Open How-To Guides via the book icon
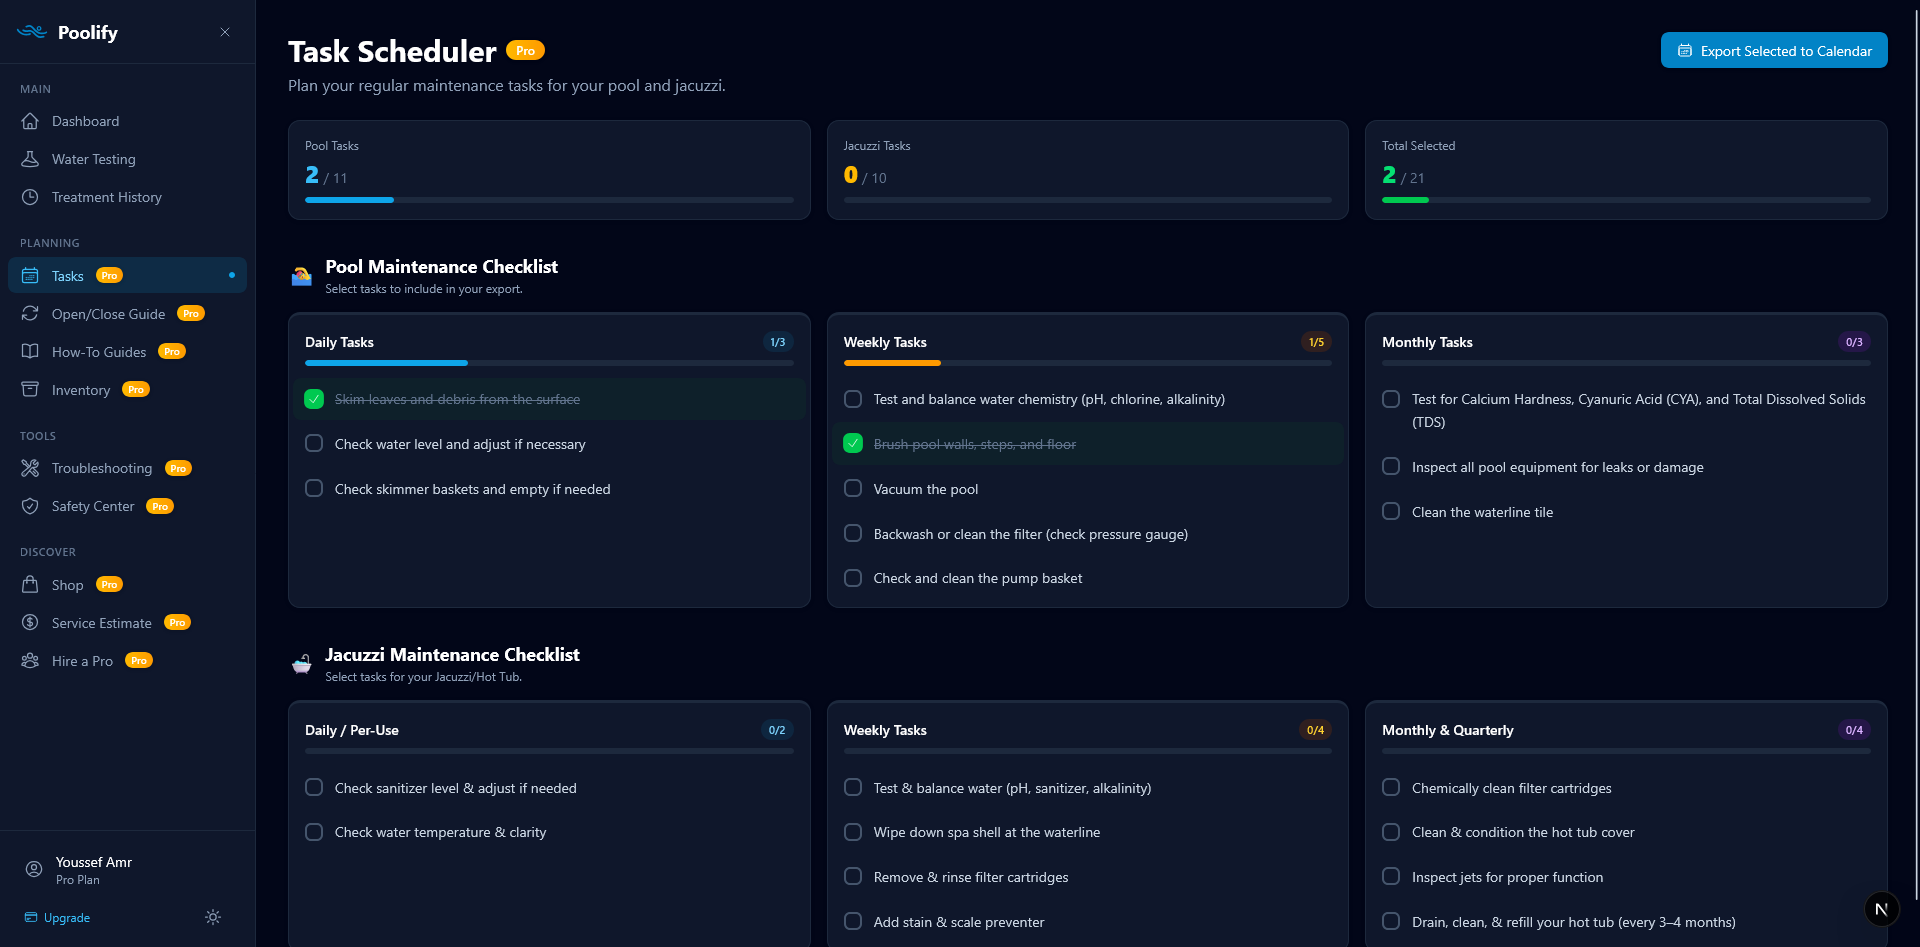The width and height of the screenshot is (1920, 947). coord(32,351)
